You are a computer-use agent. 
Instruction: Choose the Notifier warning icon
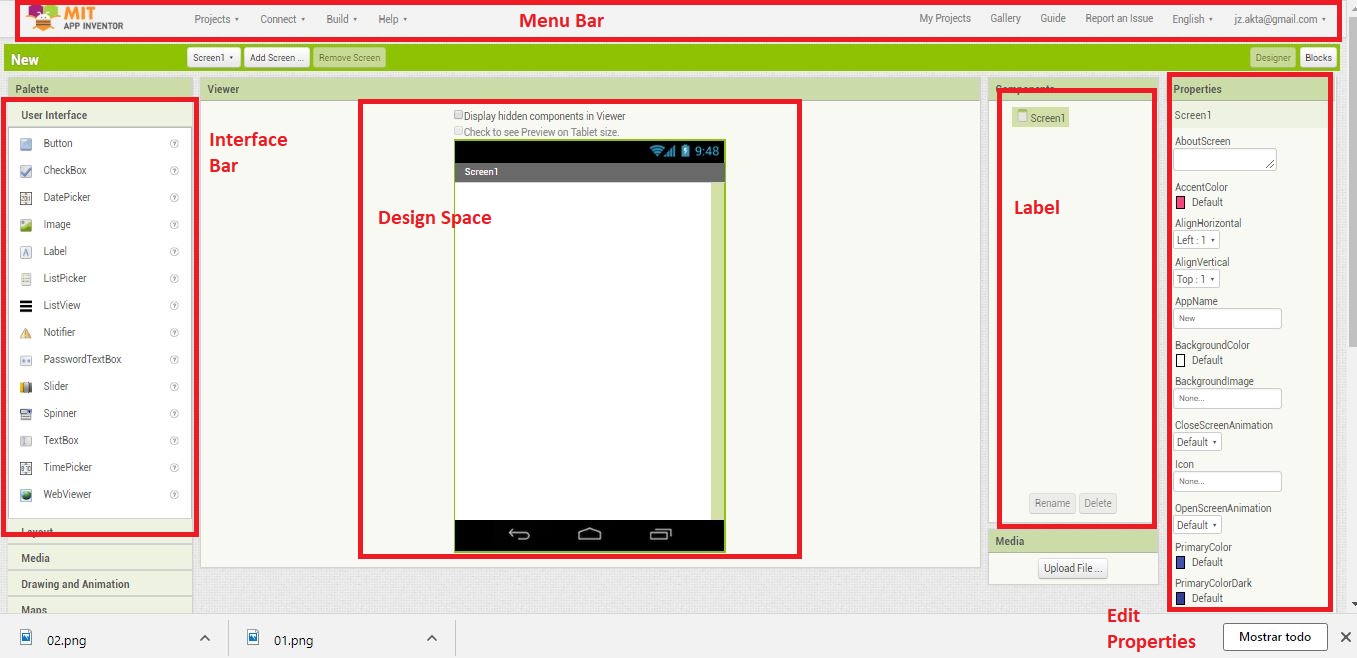tap(26, 333)
